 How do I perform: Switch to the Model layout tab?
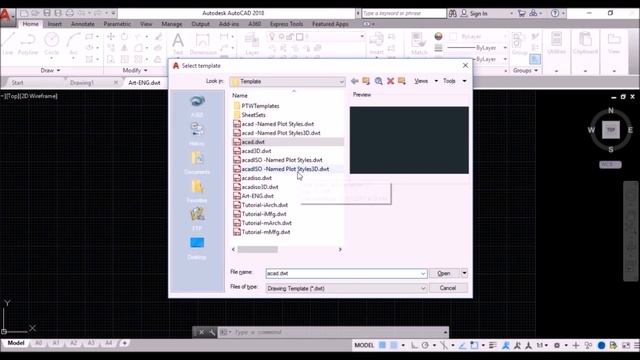tap(16, 343)
